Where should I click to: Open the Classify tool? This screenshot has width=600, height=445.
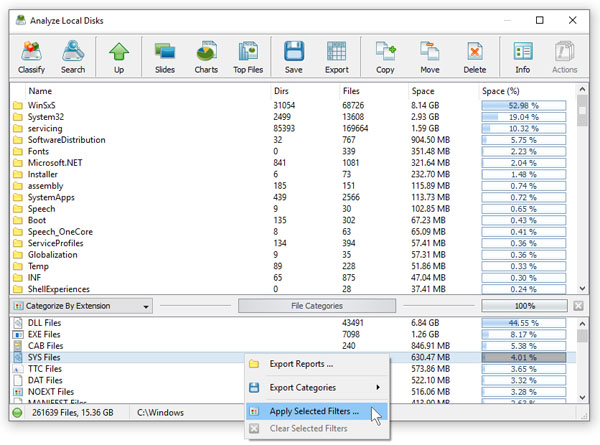31,57
